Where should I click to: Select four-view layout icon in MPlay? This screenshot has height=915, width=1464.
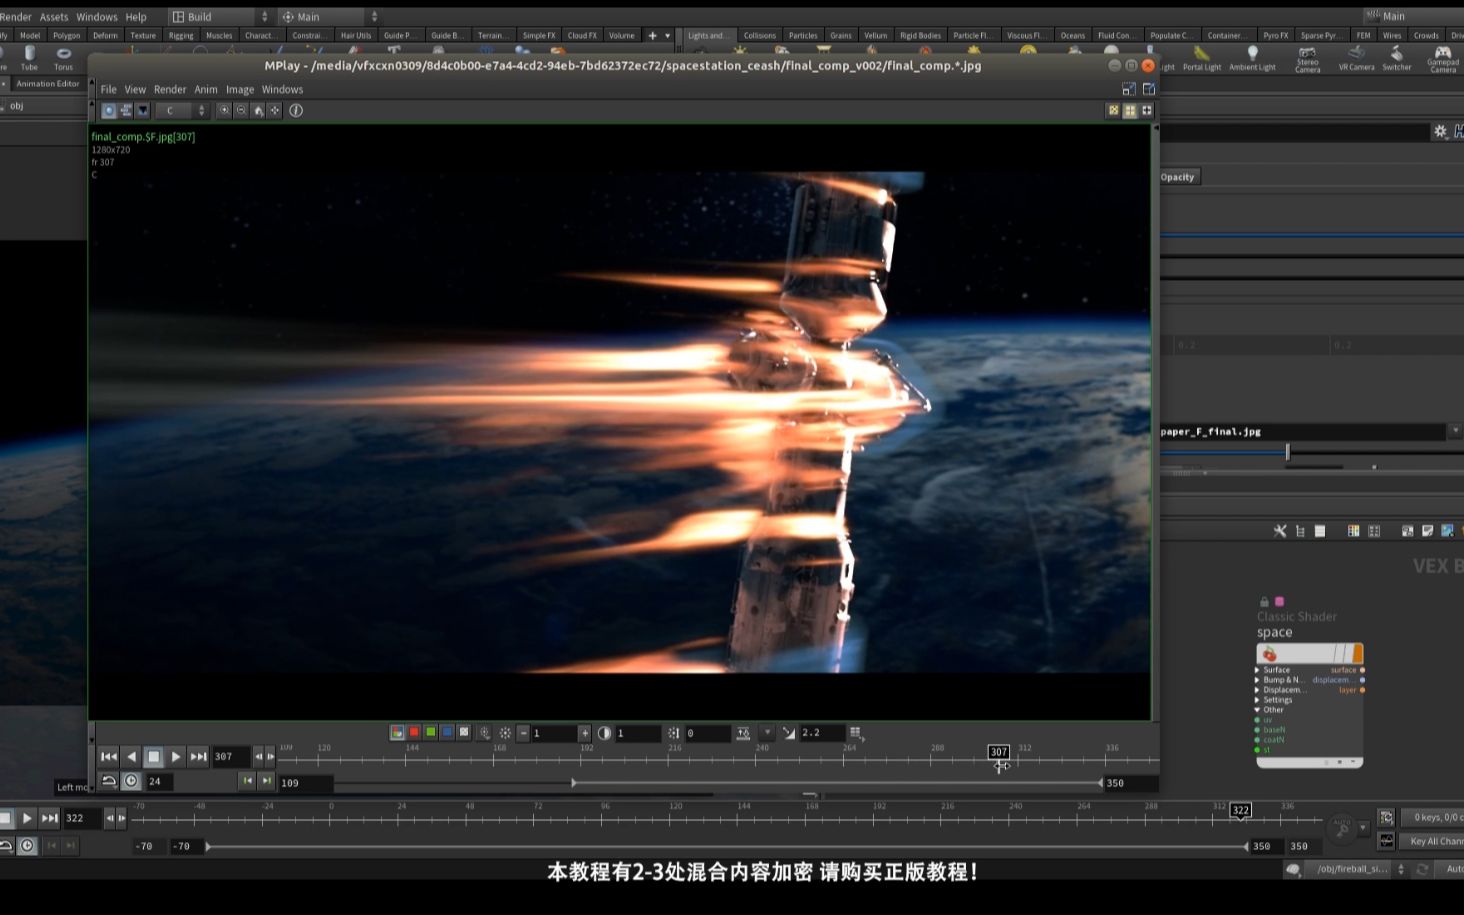click(x=1130, y=111)
